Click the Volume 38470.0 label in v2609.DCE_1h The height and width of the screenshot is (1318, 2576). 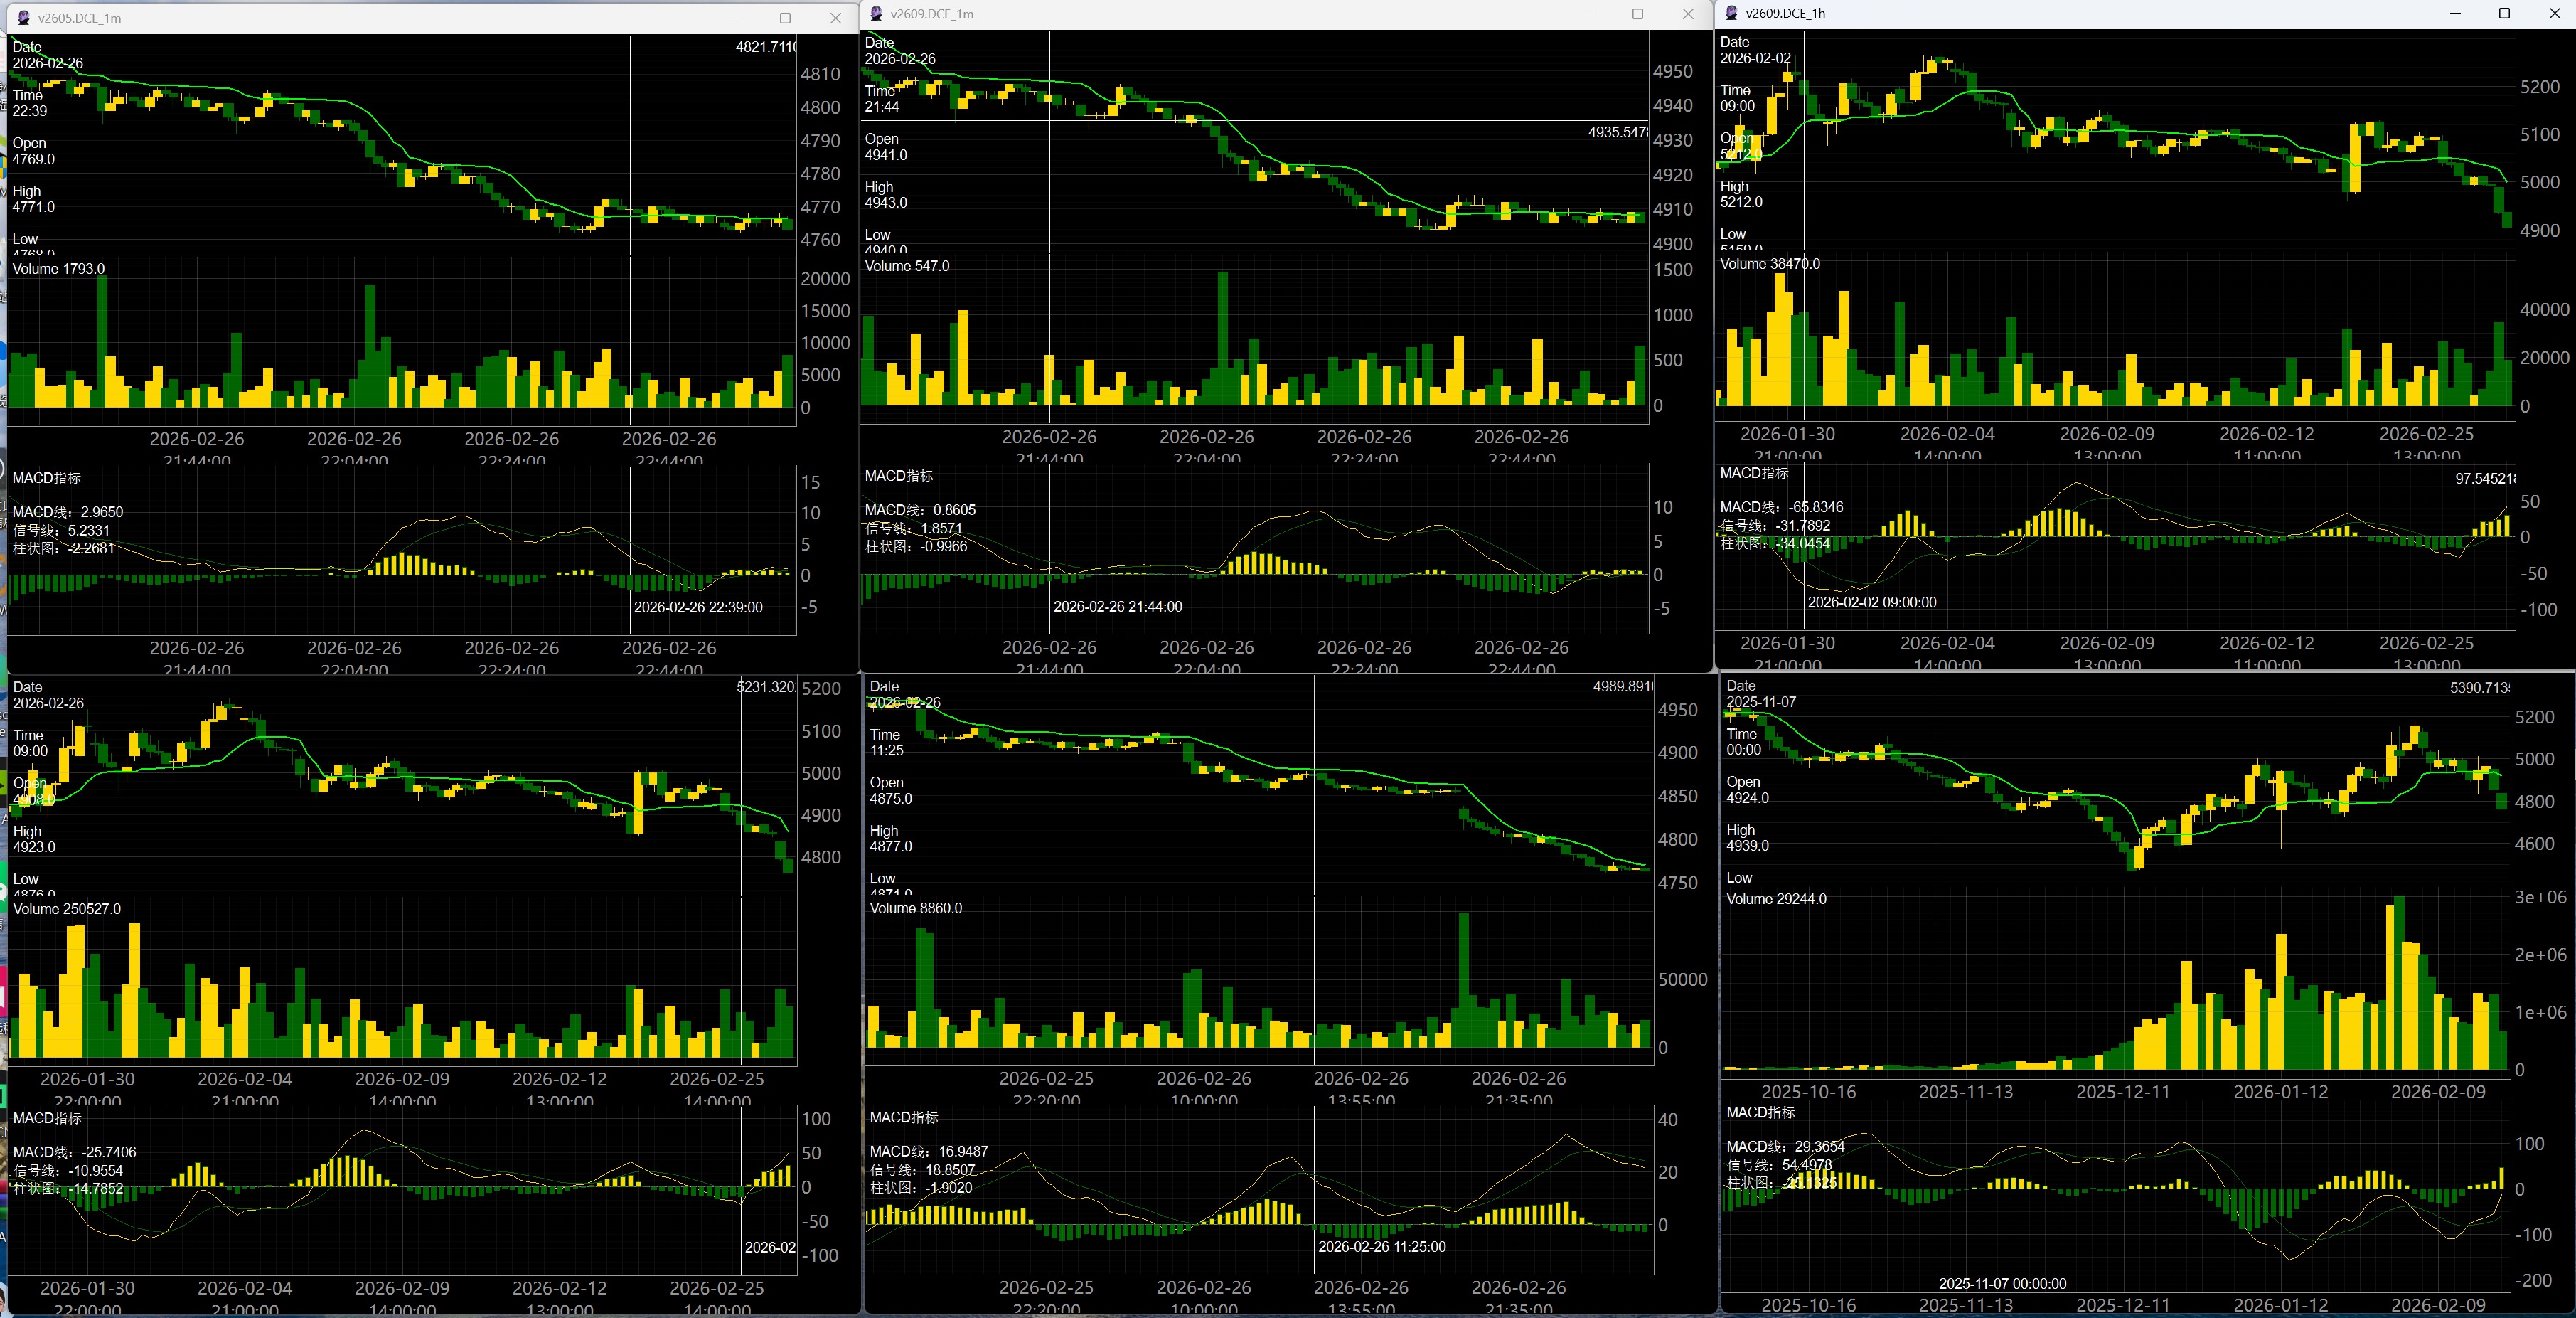point(1769,264)
